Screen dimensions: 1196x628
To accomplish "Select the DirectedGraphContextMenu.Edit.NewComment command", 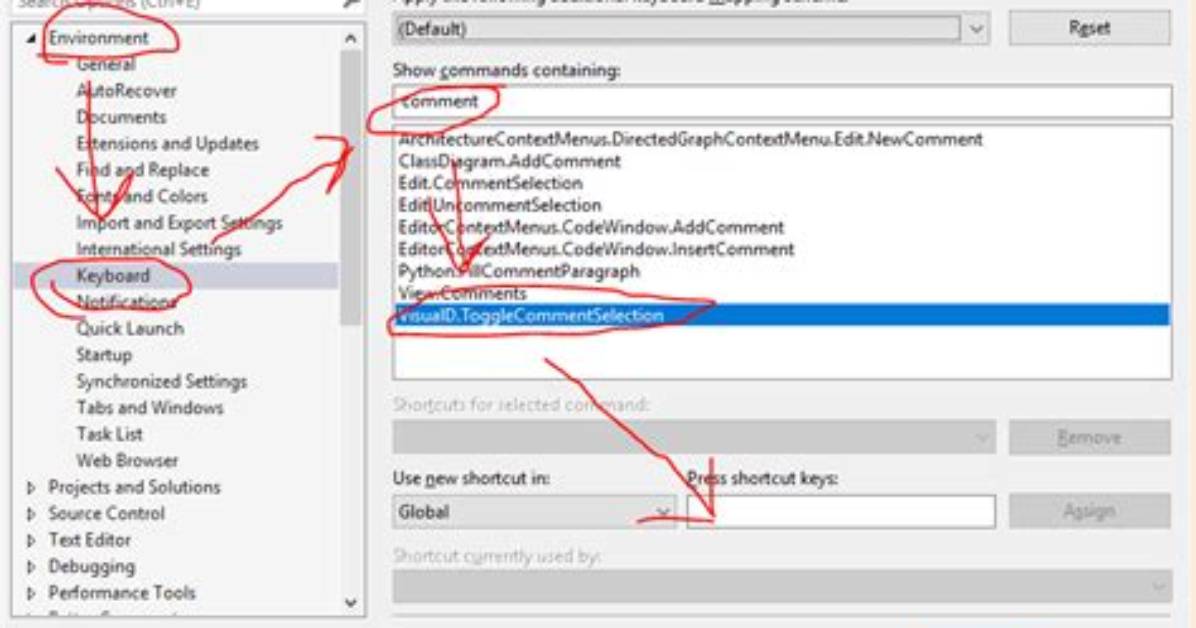I will (x=690, y=140).
